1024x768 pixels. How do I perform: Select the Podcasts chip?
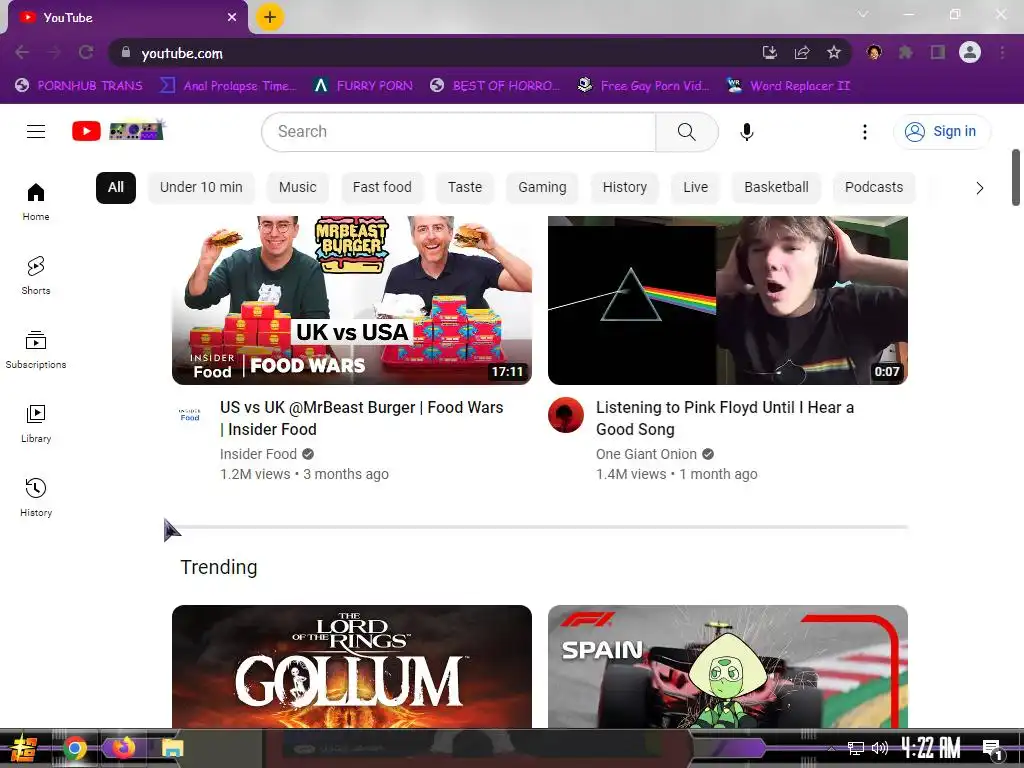[x=874, y=188]
